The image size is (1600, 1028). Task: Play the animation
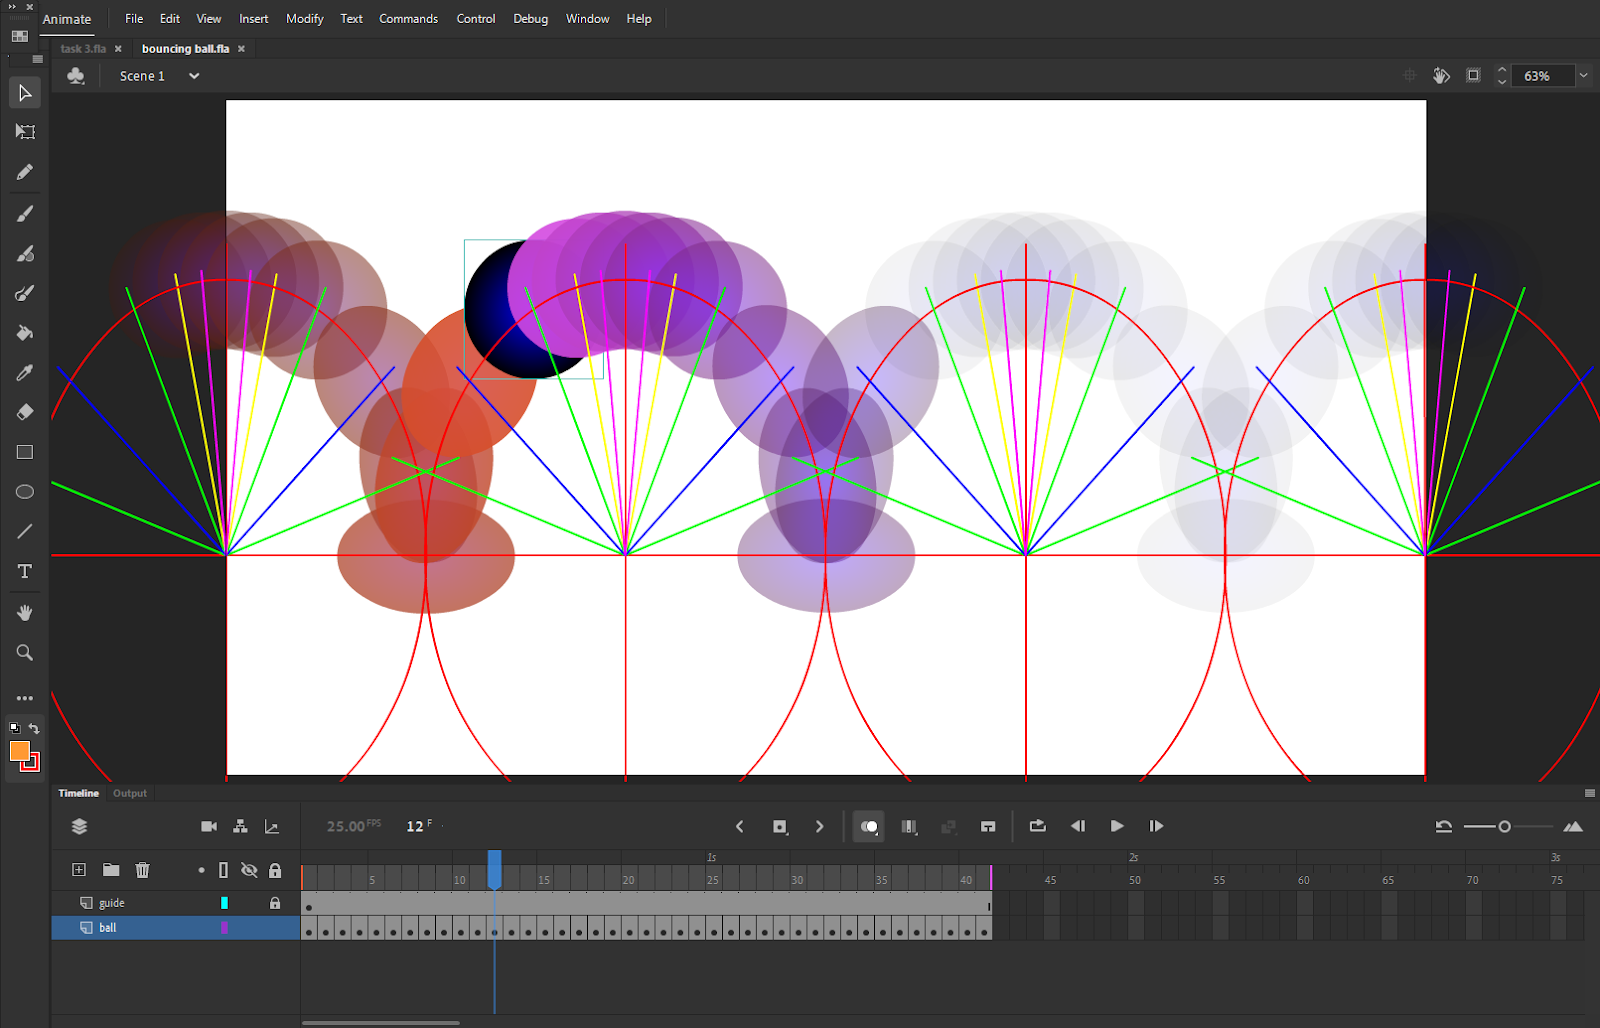tap(1117, 826)
